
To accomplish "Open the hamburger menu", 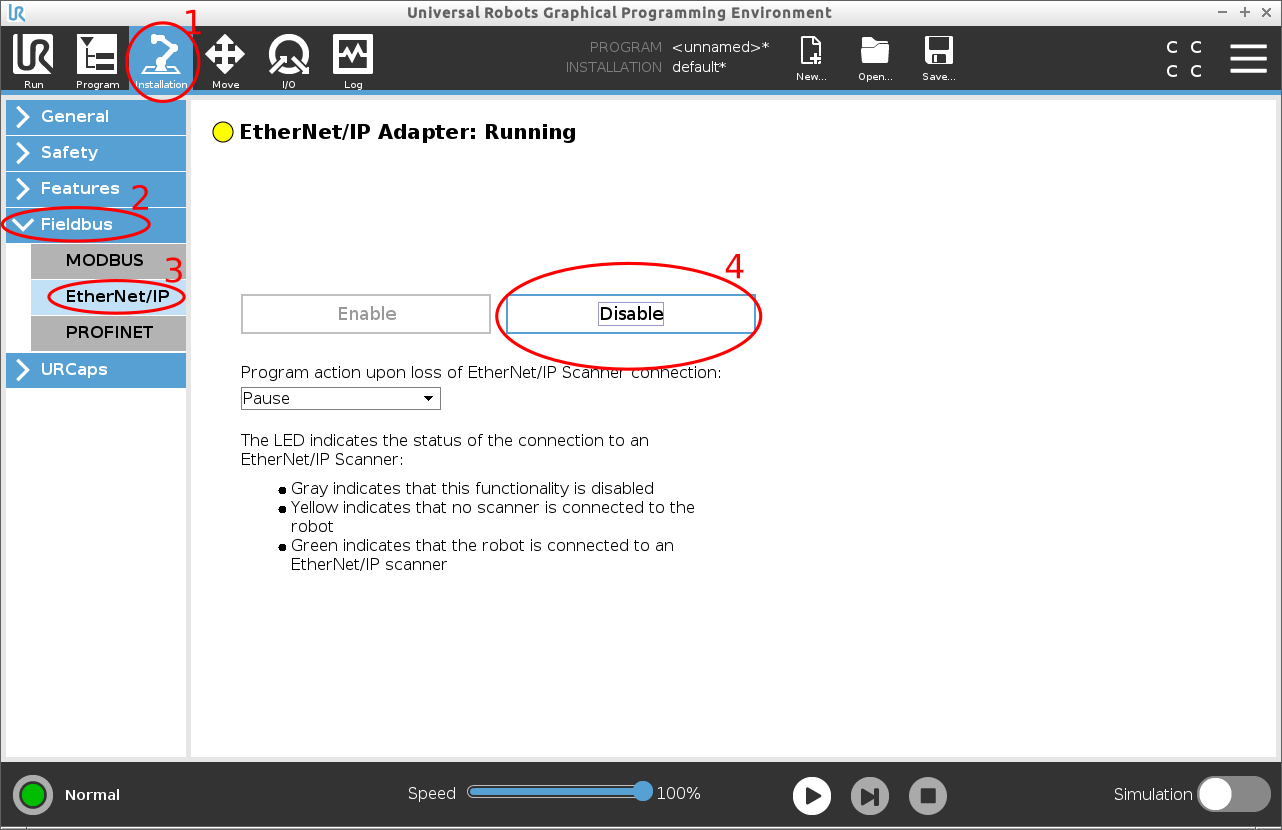I will point(1248,59).
